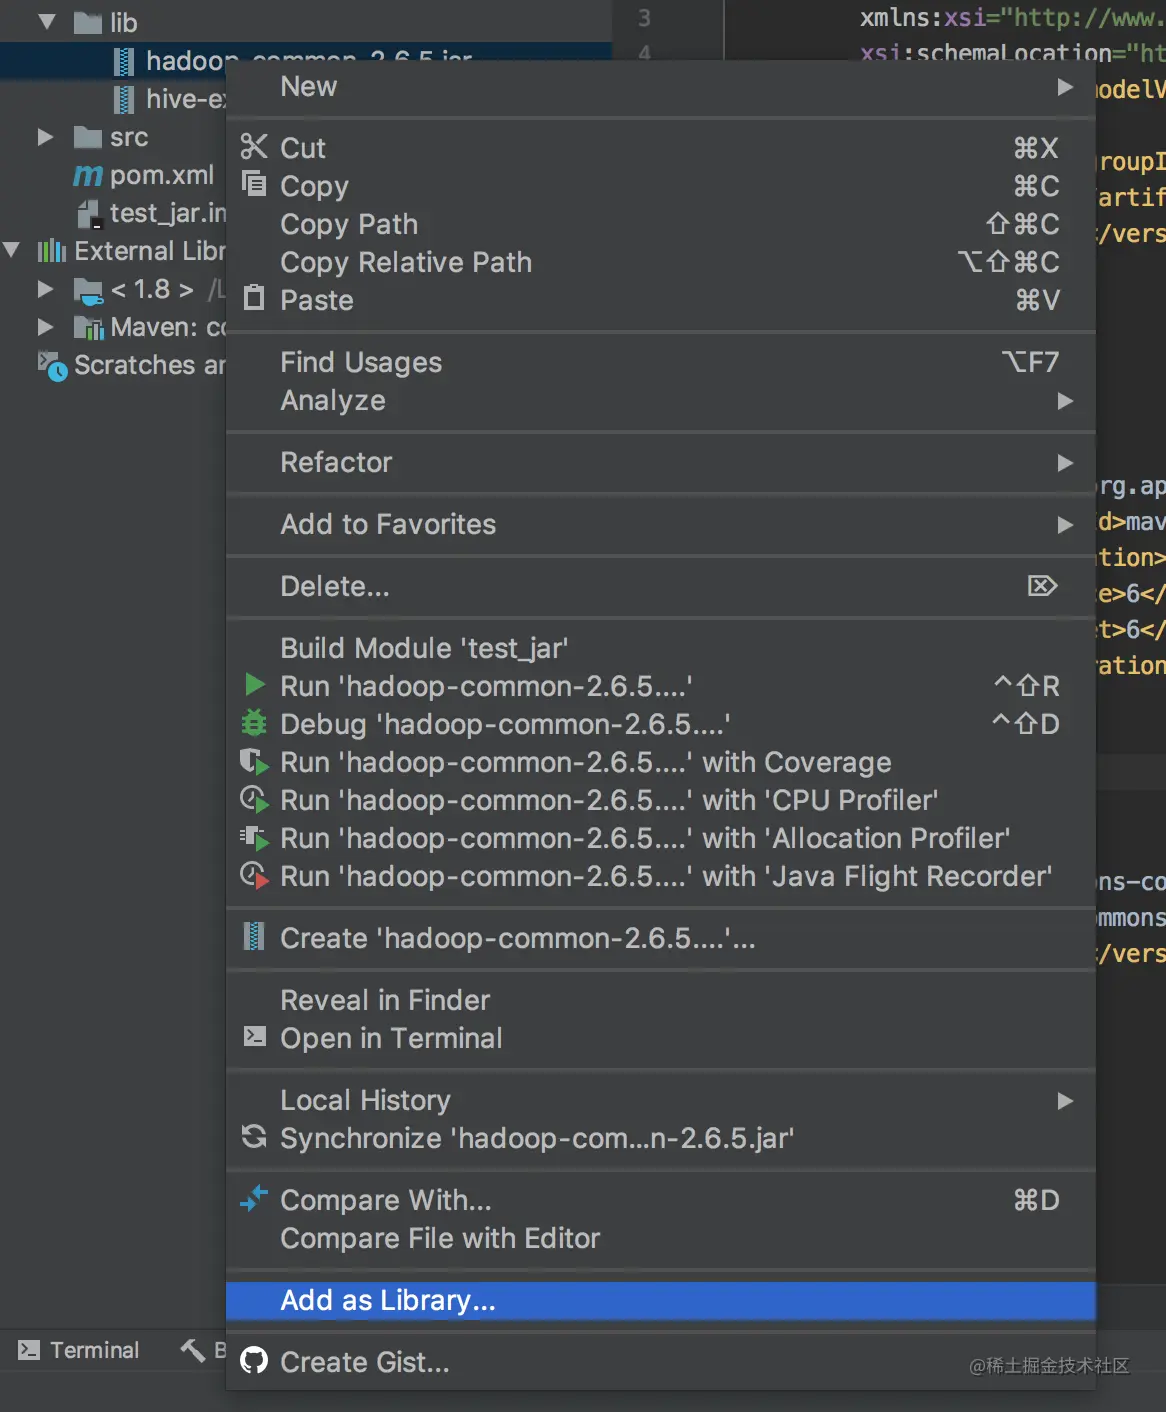1166x1412 pixels.
Task: Click the CPU Profiler run icon
Action: tap(254, 799)
